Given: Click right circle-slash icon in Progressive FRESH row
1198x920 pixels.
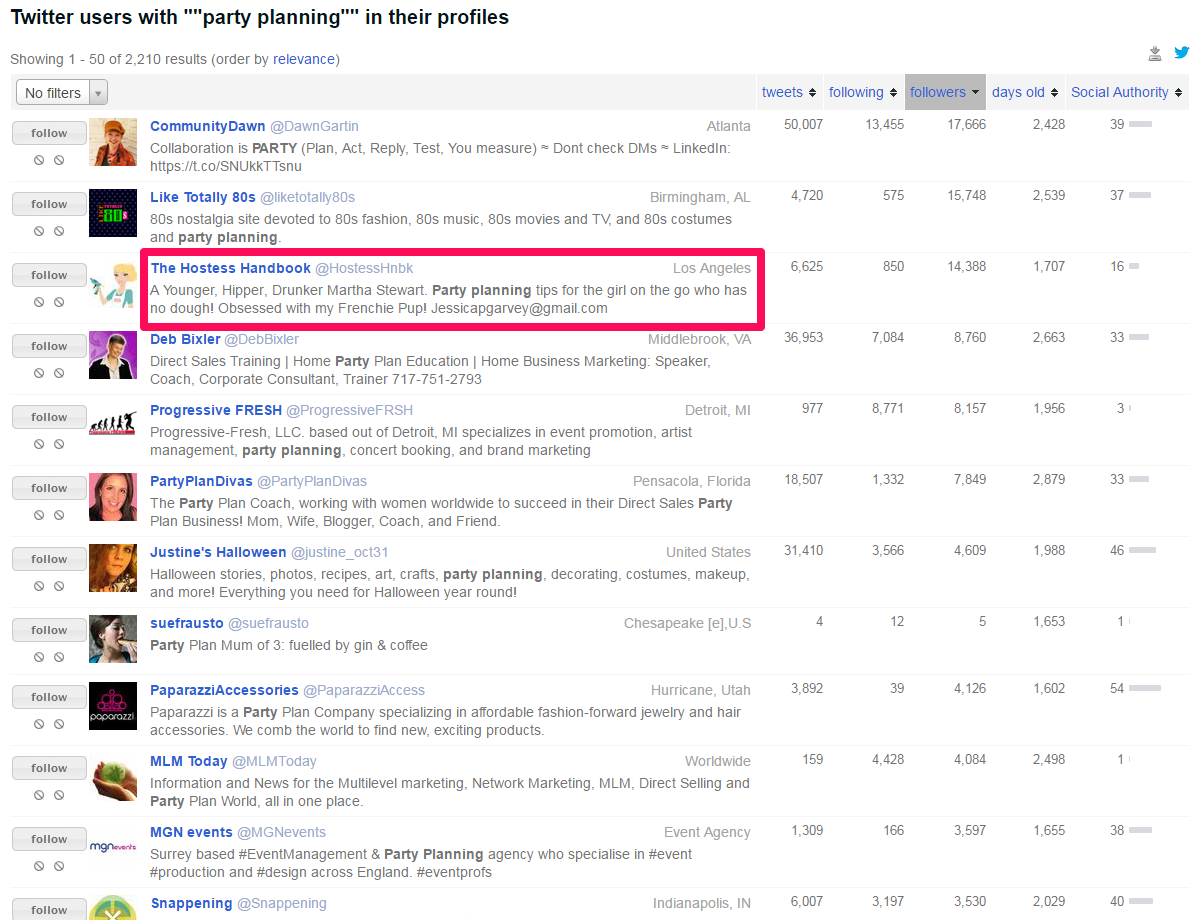Looking at the screenshot, I should tap(59, 444).
